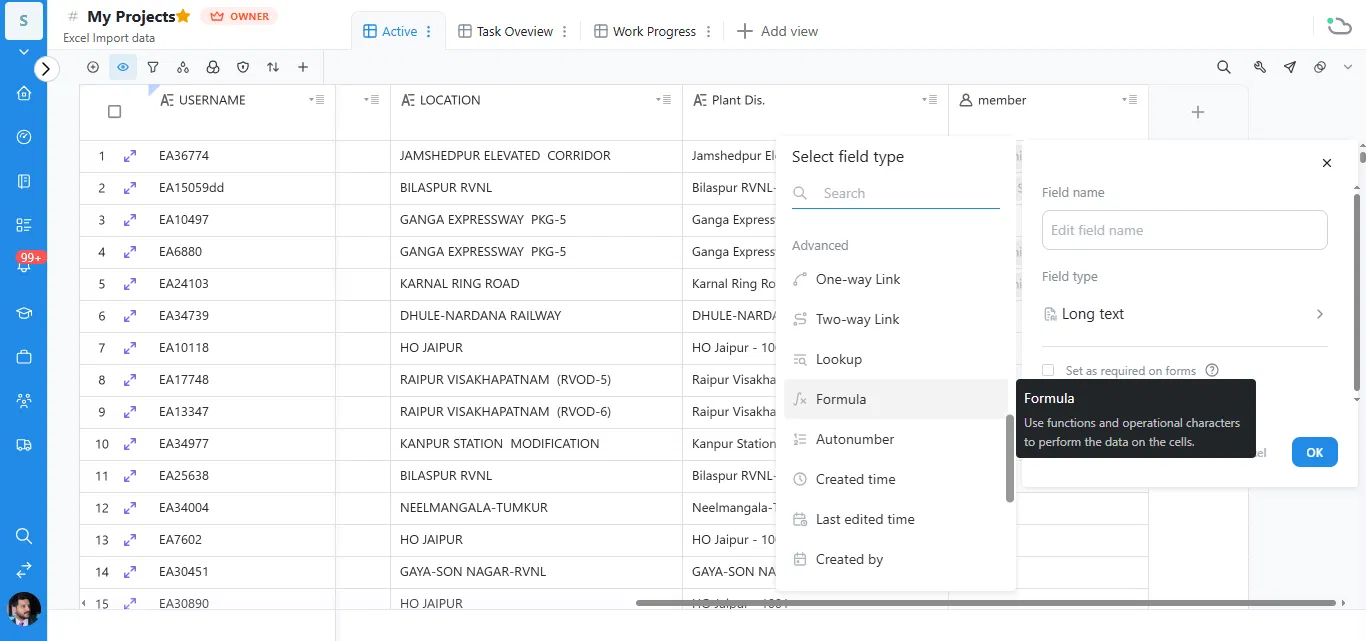The image size is (1366, 641).
Task: Click the paper plane share icon
Action: 1290,67
